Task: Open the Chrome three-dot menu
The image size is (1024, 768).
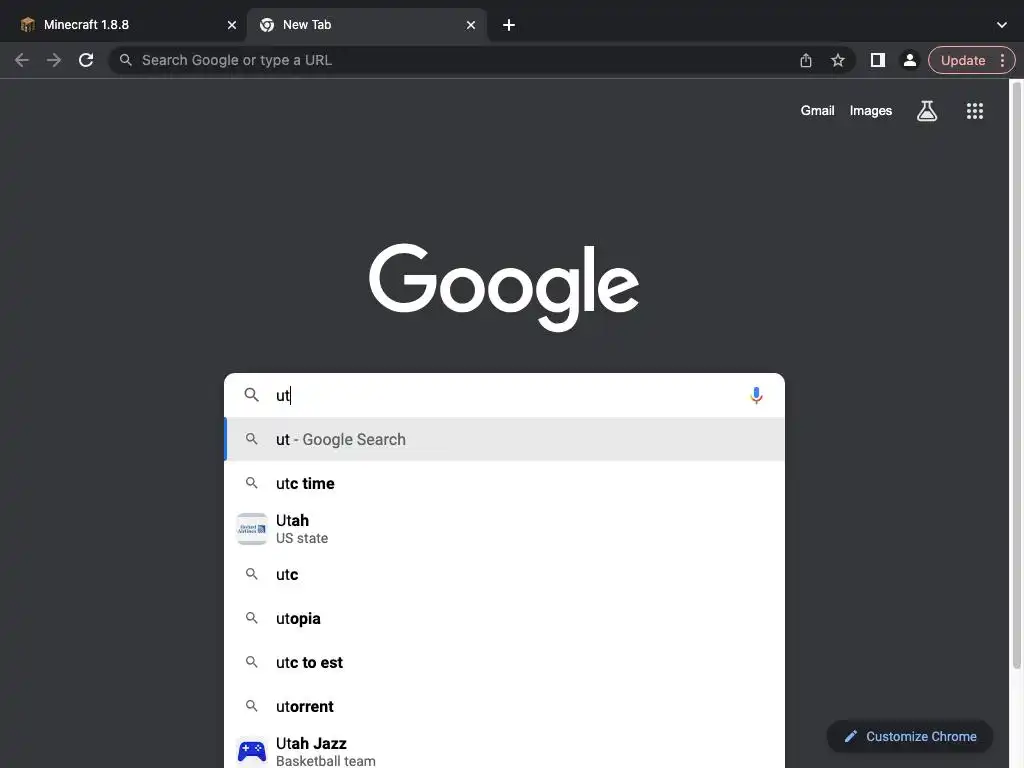Action: coord(1002,60)
